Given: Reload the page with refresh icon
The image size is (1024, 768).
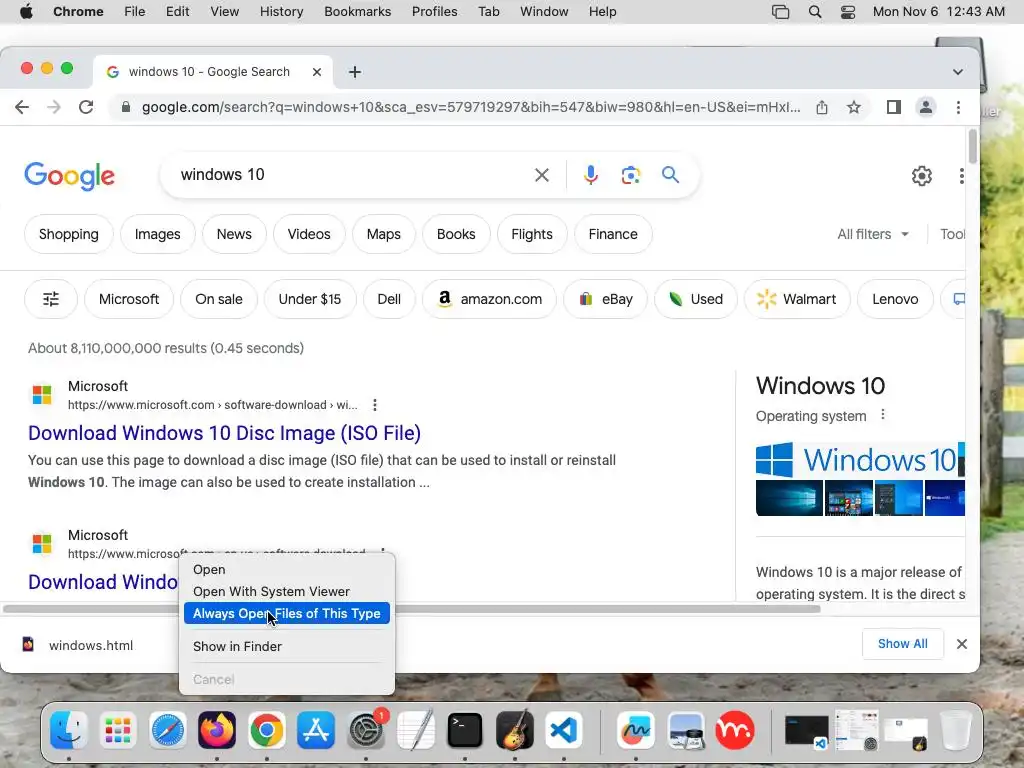Looking at the screenshot, I should tap(86, 107).
